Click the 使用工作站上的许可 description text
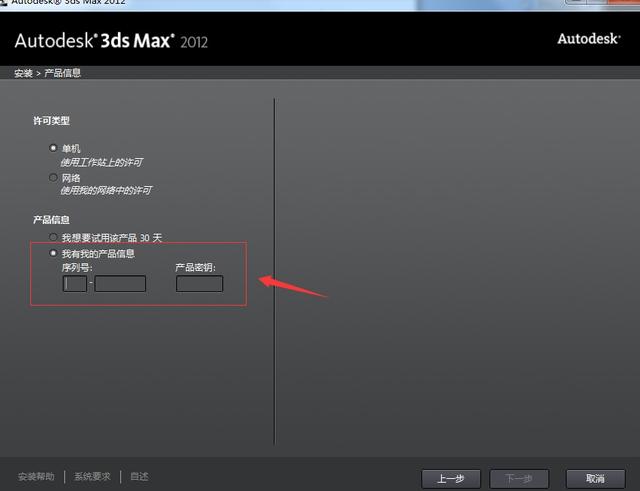This screenshot has height=491, width=640. pos(102,162)
